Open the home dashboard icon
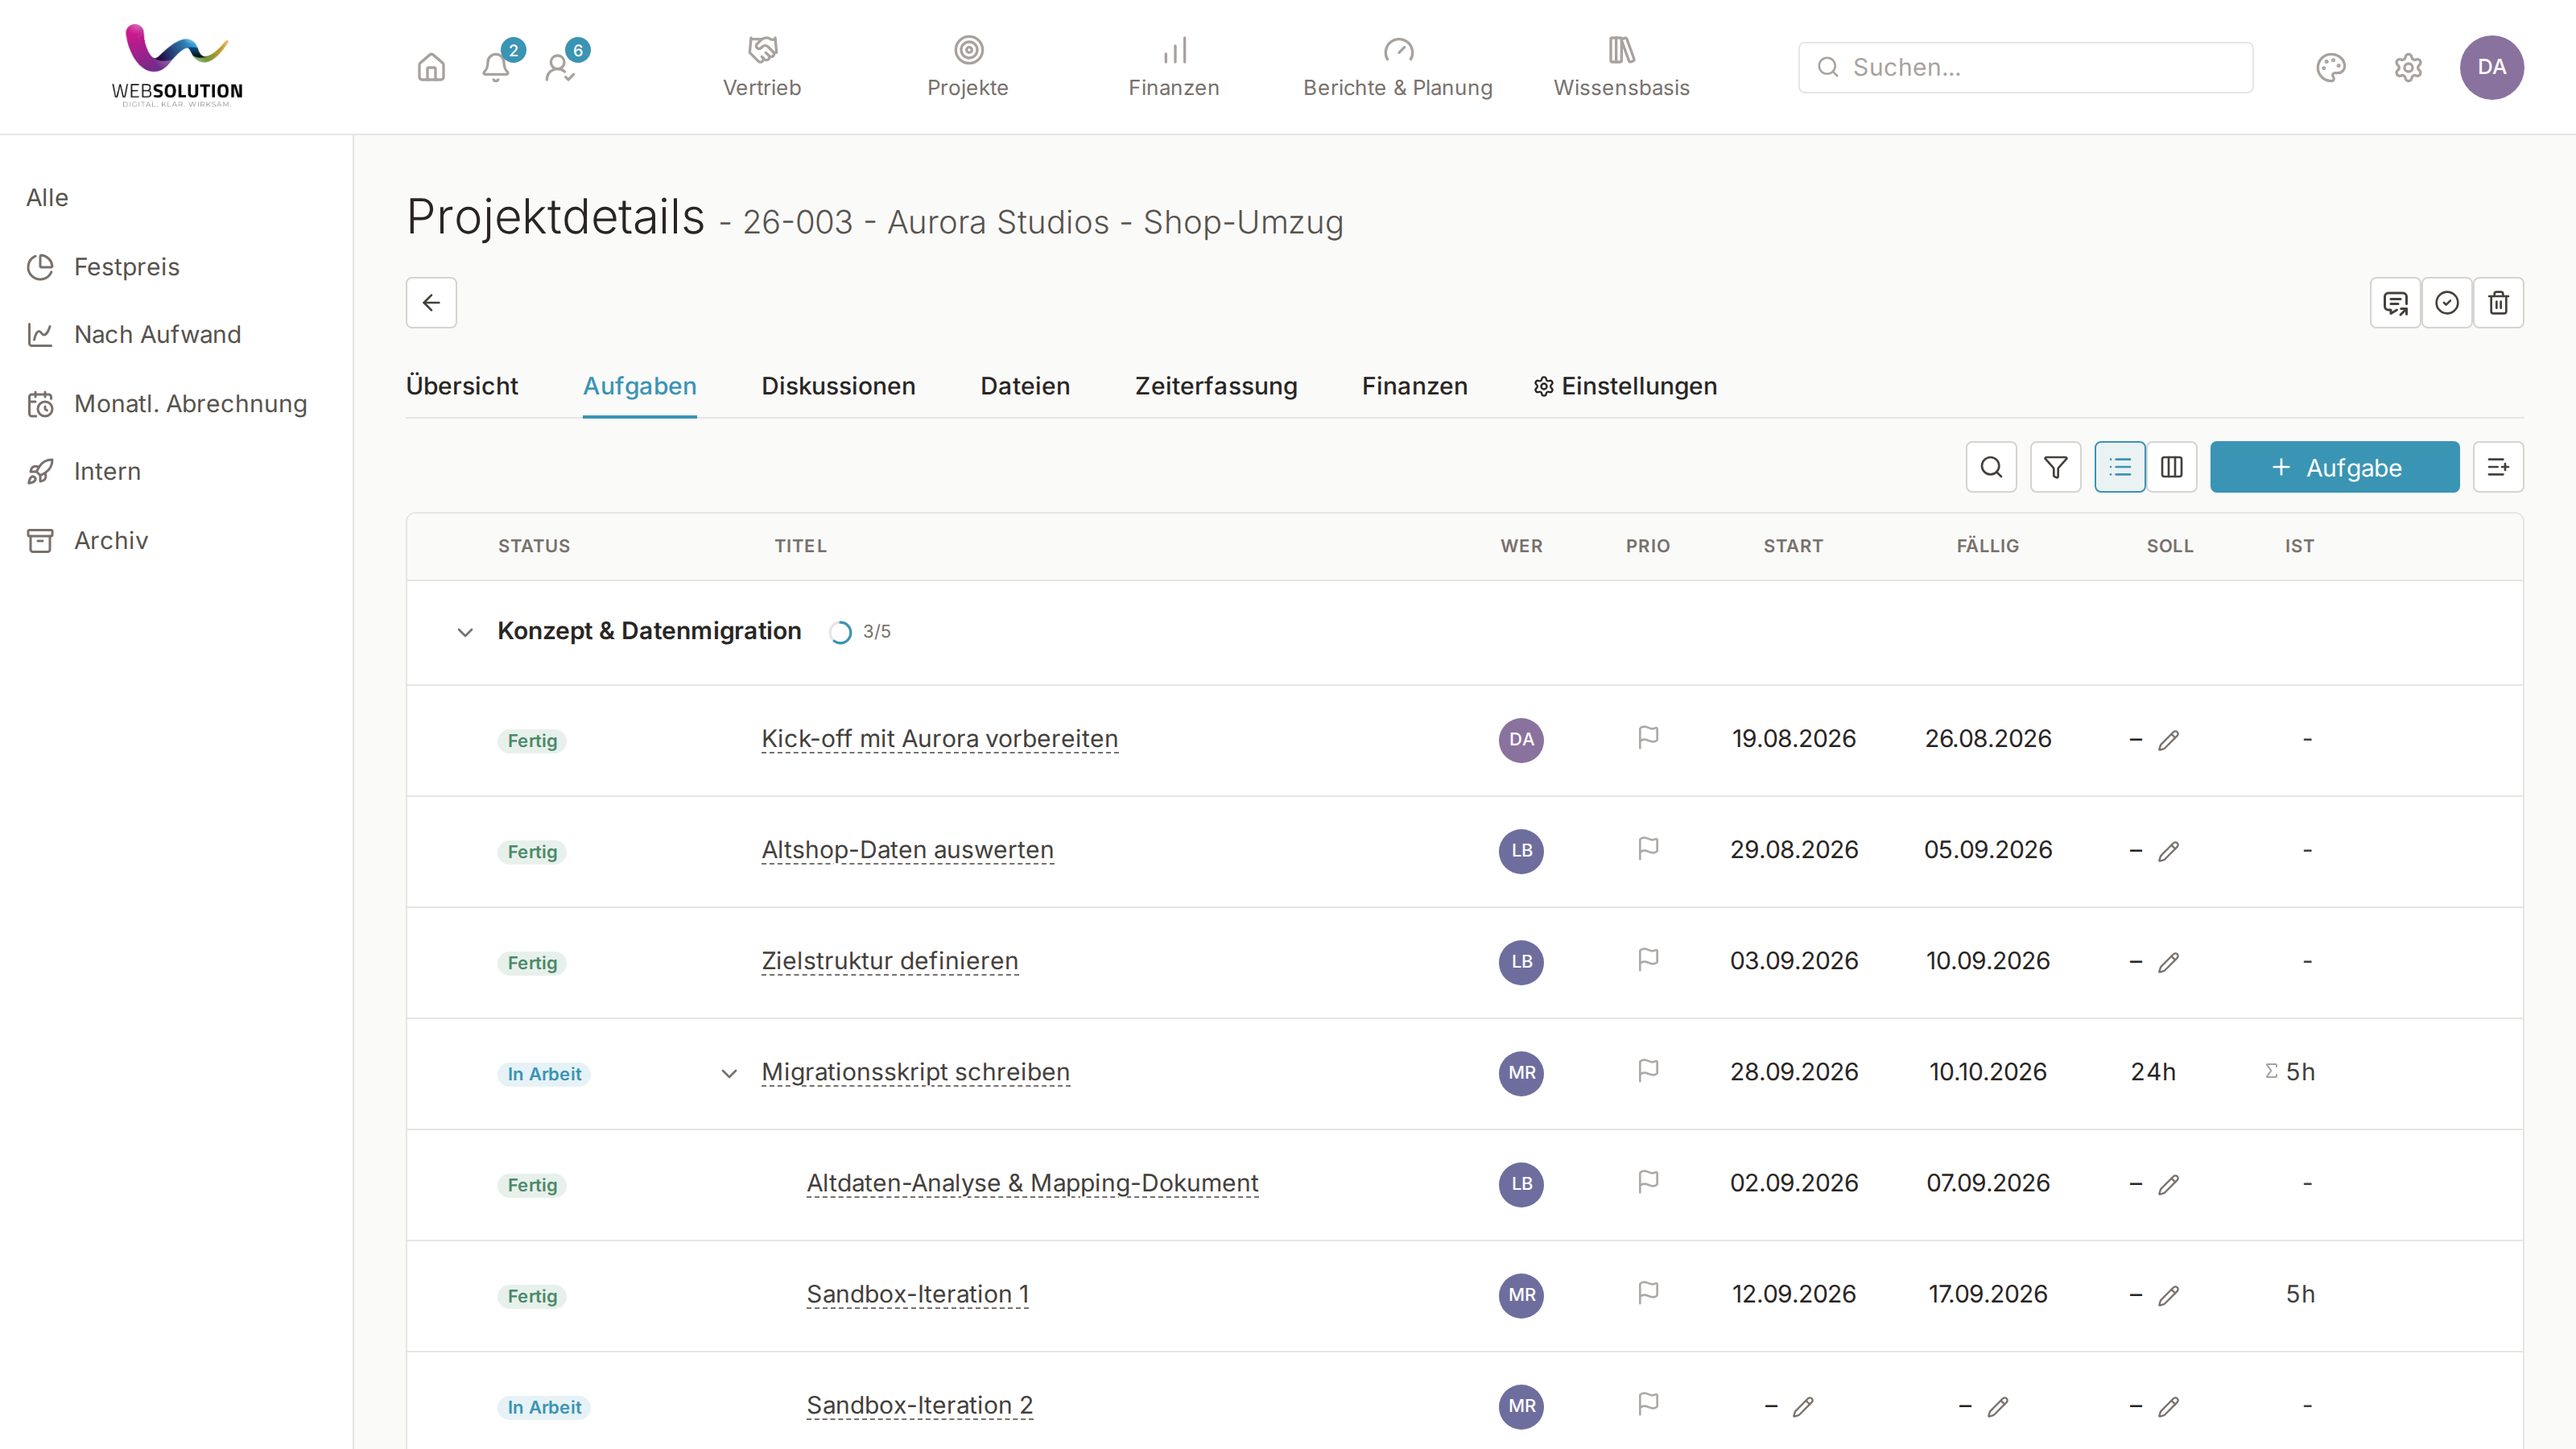The width and height of the screenshot is (2576, 1449). point(431,67)
